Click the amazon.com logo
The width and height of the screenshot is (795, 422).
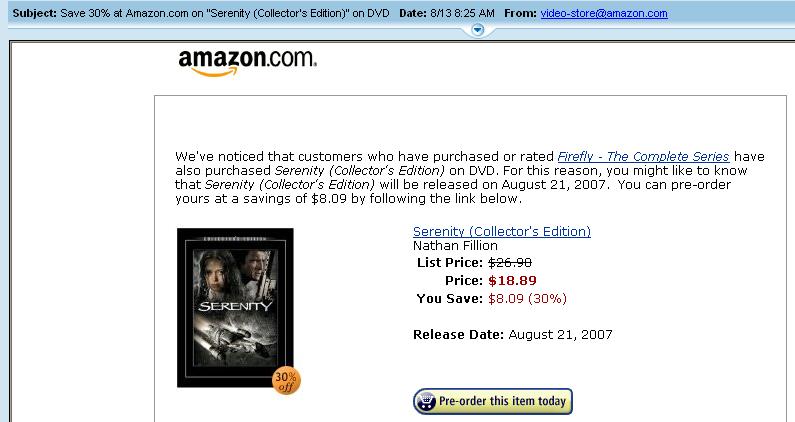pyautogui.click(x=247, y=62)
